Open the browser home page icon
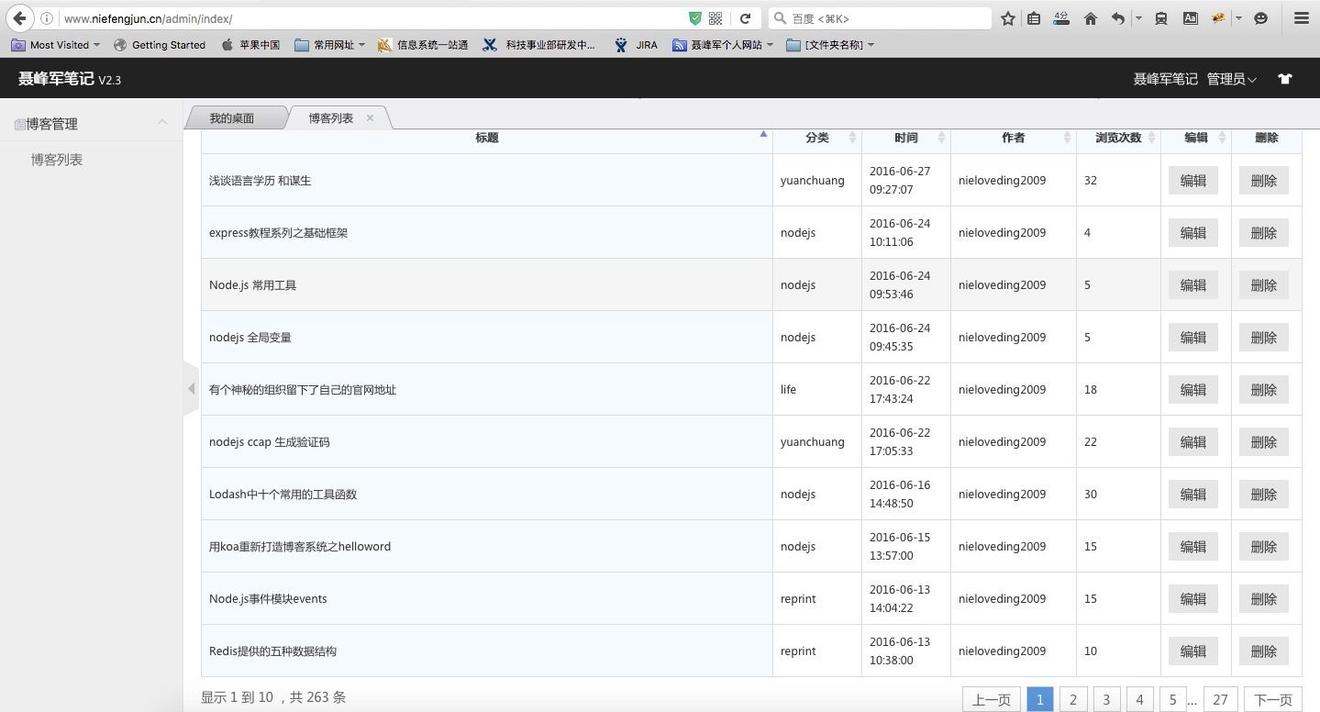Viewport: 1320px width, 712px height. point(1090,18)
